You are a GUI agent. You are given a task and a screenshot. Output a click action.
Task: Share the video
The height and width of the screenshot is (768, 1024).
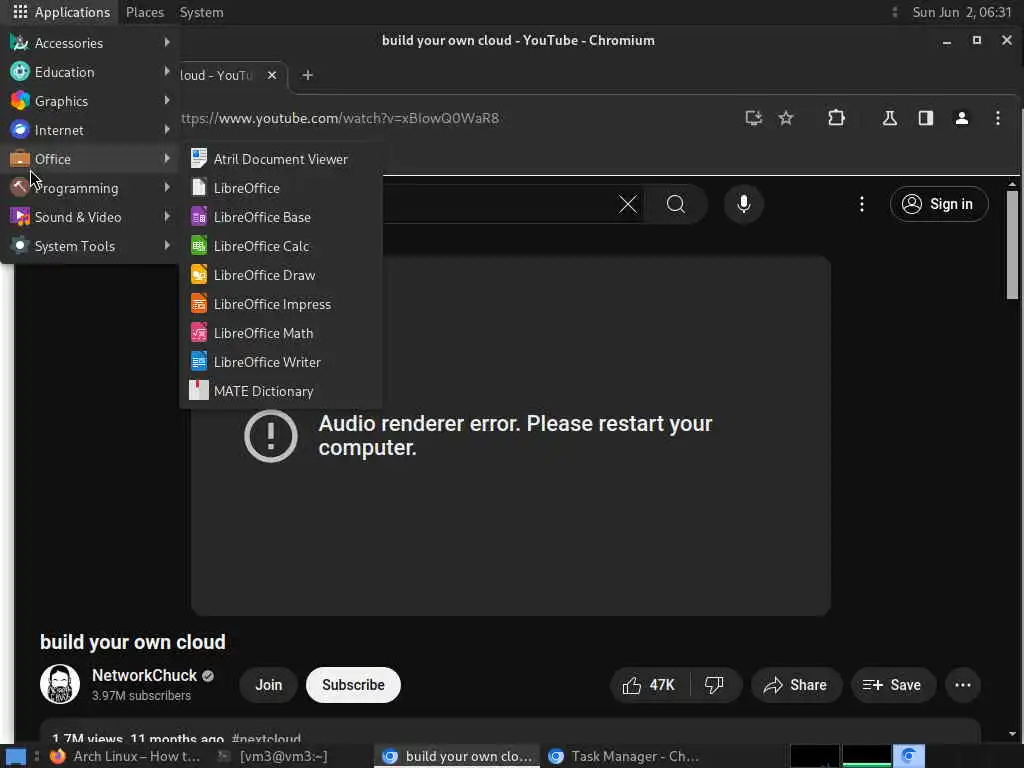point(796,685)
